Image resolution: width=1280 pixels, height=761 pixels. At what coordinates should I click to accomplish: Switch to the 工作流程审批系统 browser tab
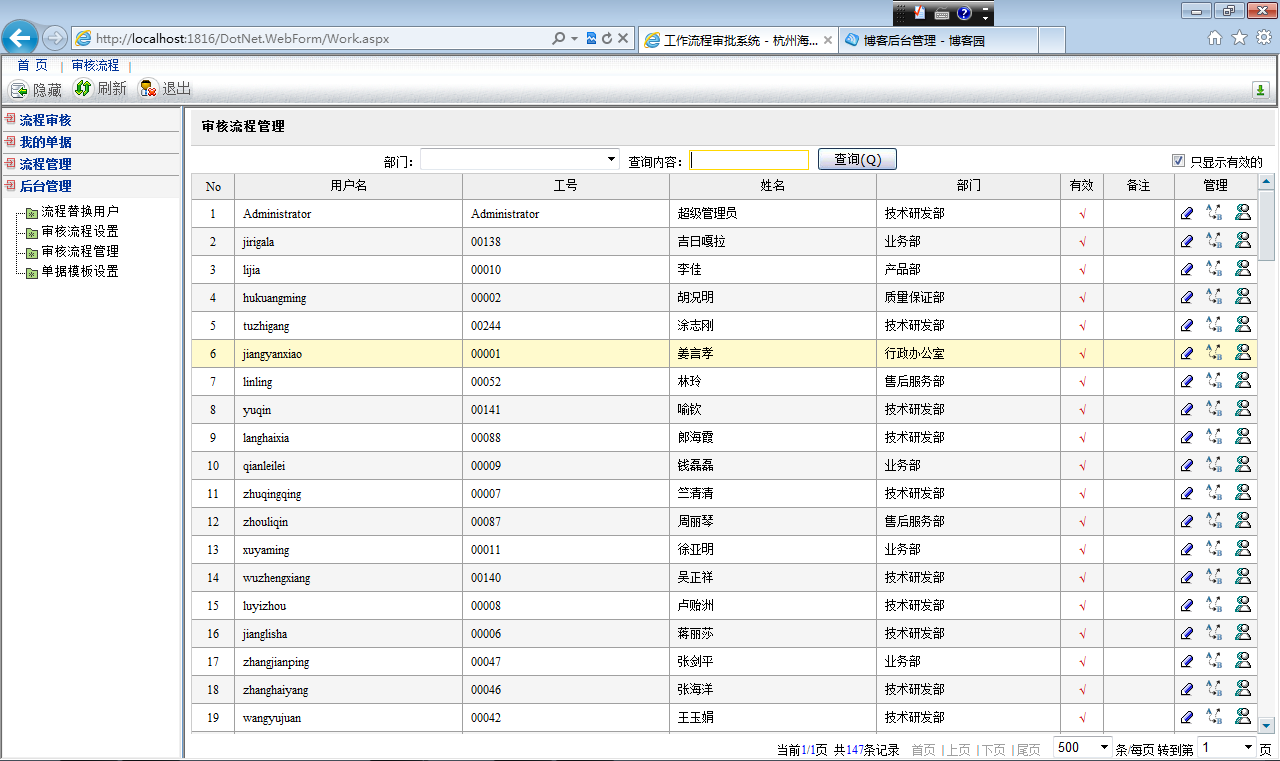737,40
